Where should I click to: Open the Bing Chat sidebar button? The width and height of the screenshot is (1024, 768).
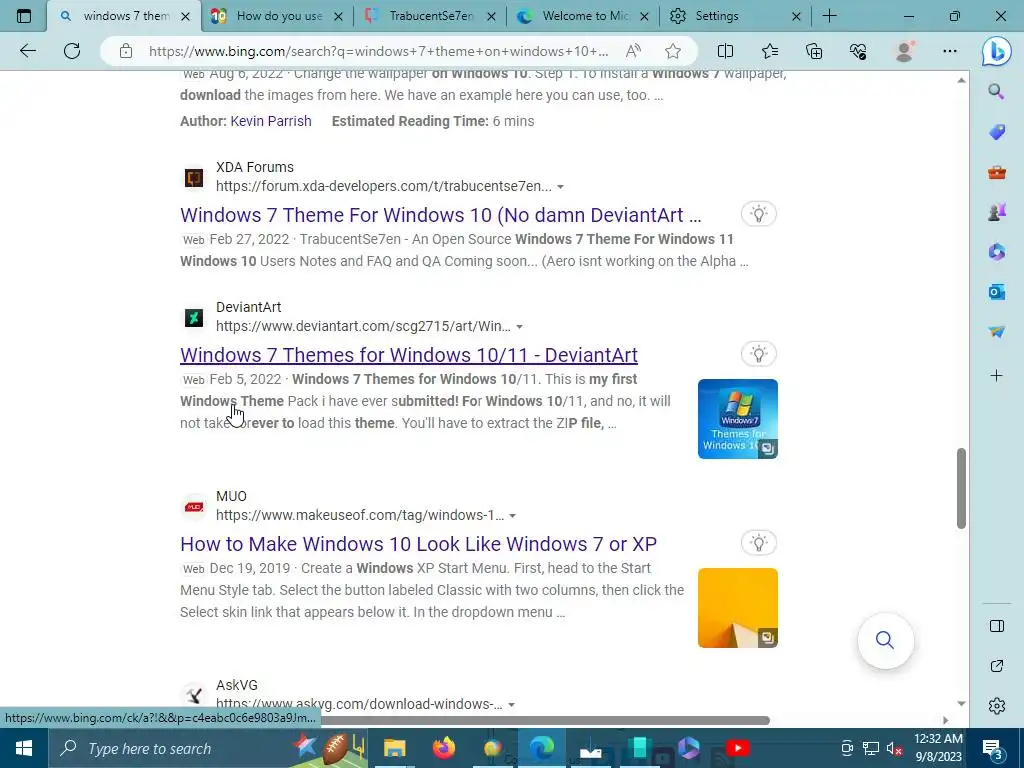coord(997,52)
